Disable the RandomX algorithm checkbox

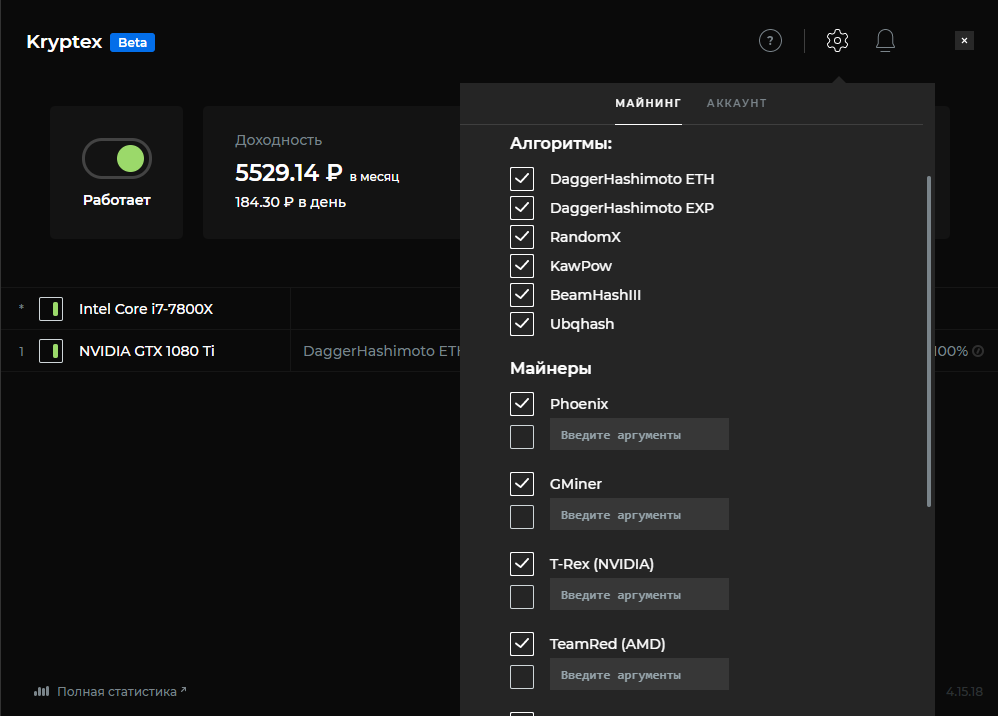[x=522, y=237]
